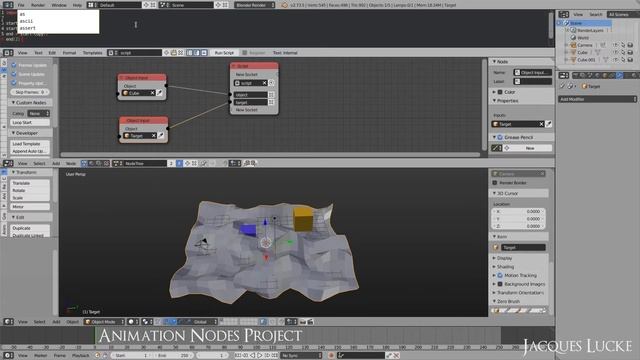The height and width of the screenshot is (360, 640).
Task: Toggle Scene Update checkbox in node sidebar
Action: click(x=13, y=74)
